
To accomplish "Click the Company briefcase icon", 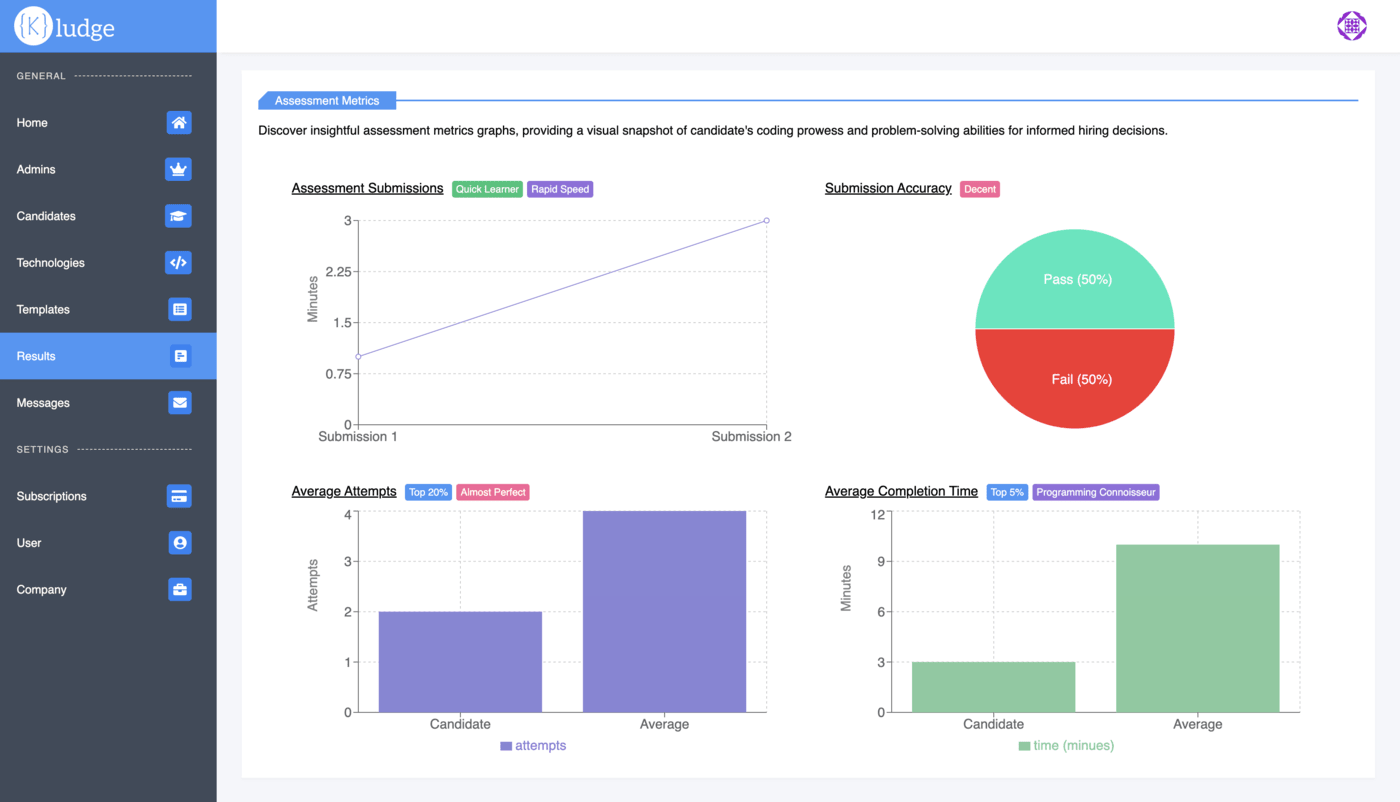I will tap(179, 589).
